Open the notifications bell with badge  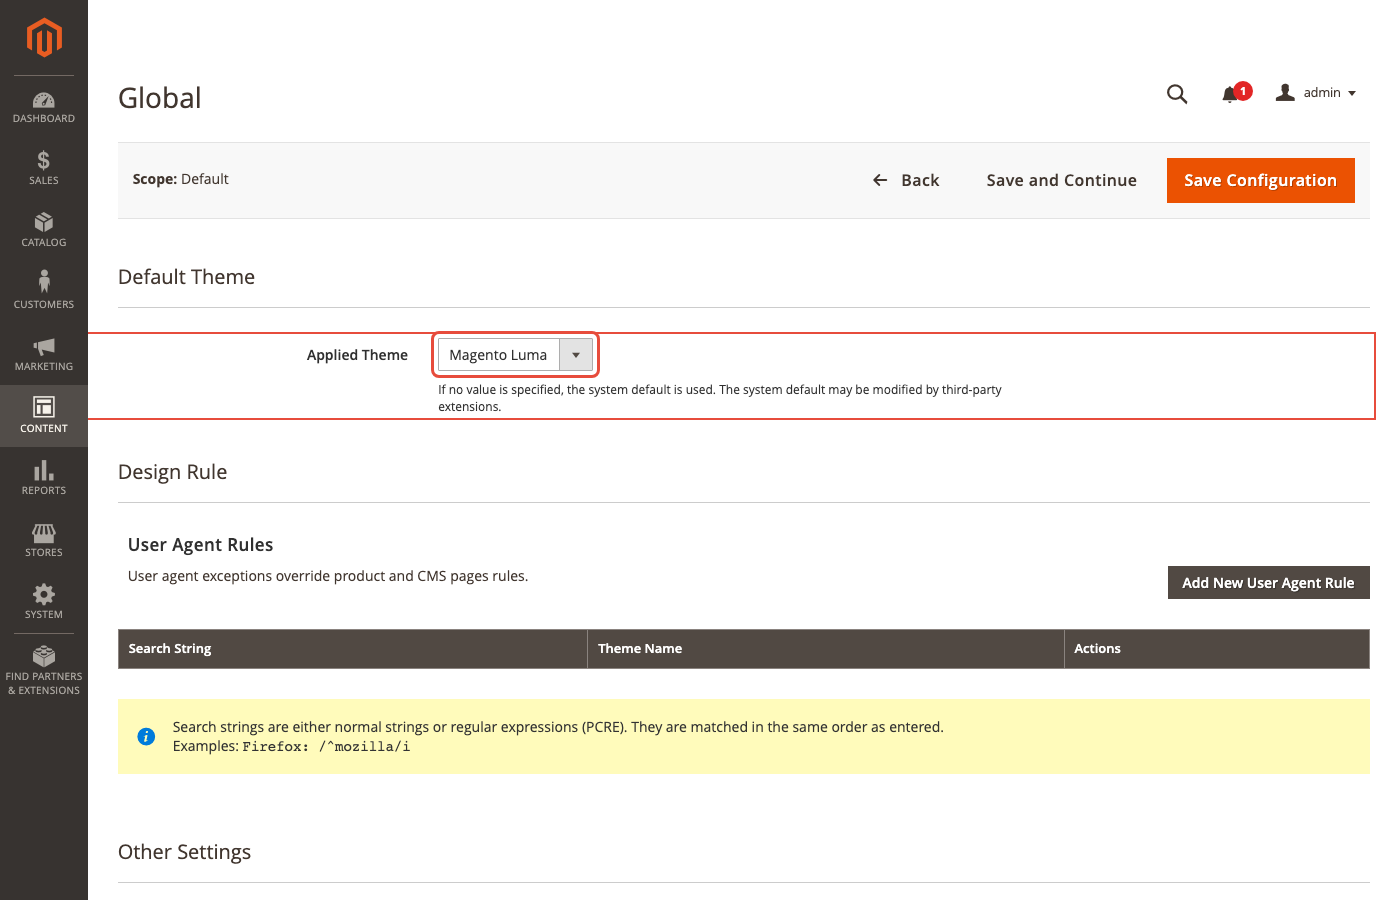[1231, 93]
